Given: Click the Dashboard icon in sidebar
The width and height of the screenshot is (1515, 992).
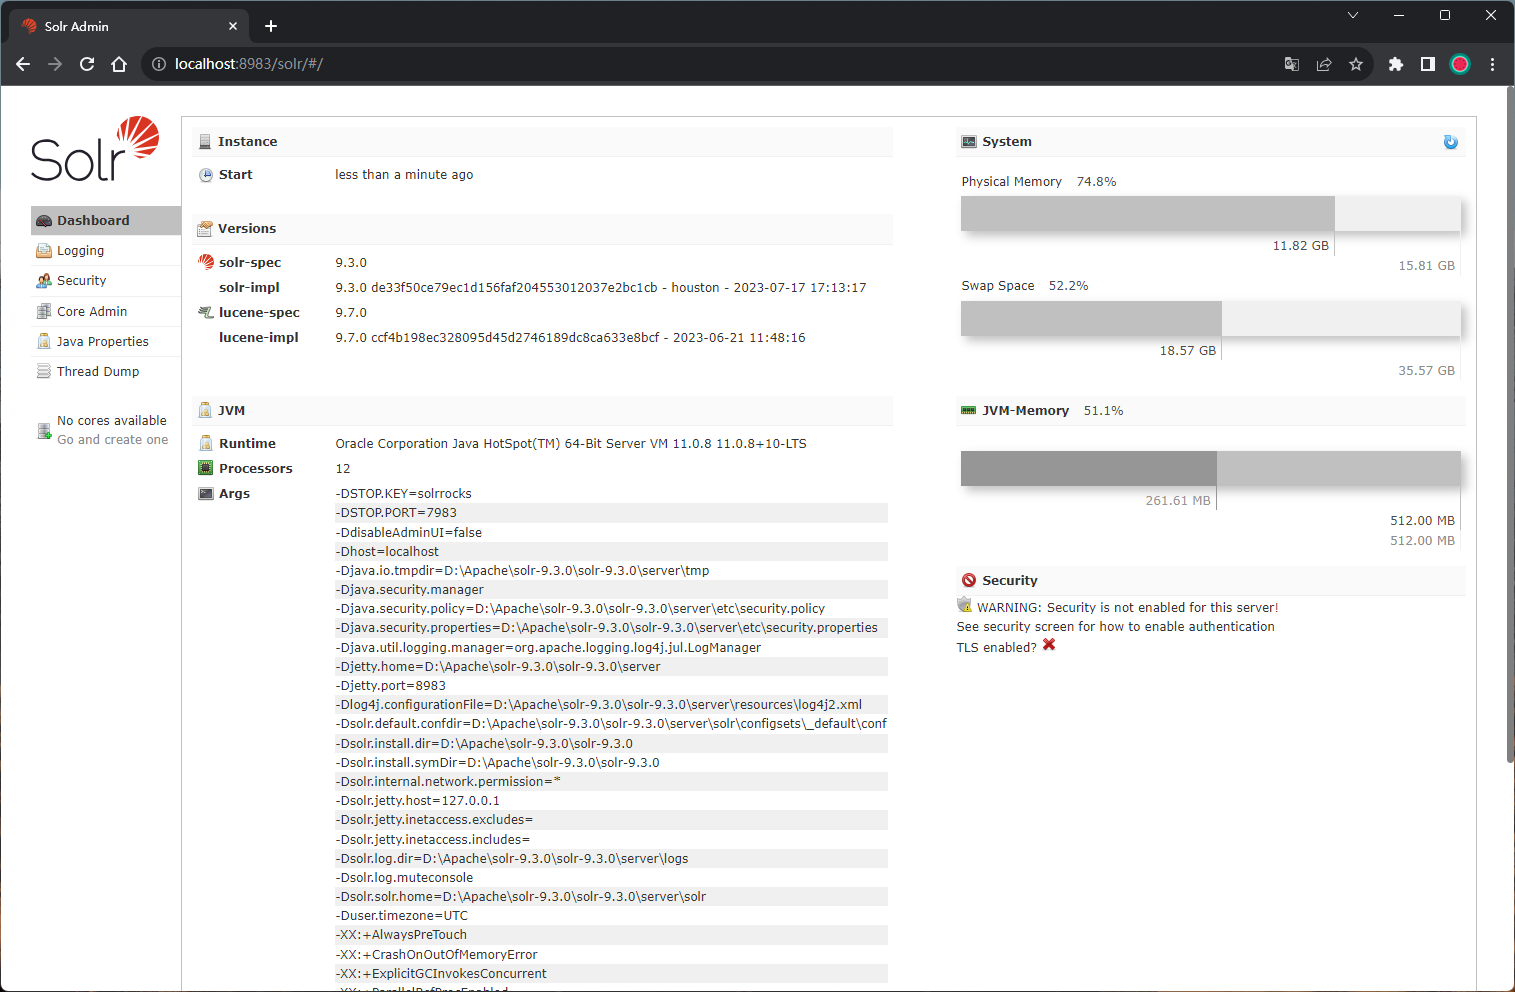Looking at the screenshot, I should tap(44, 221).
